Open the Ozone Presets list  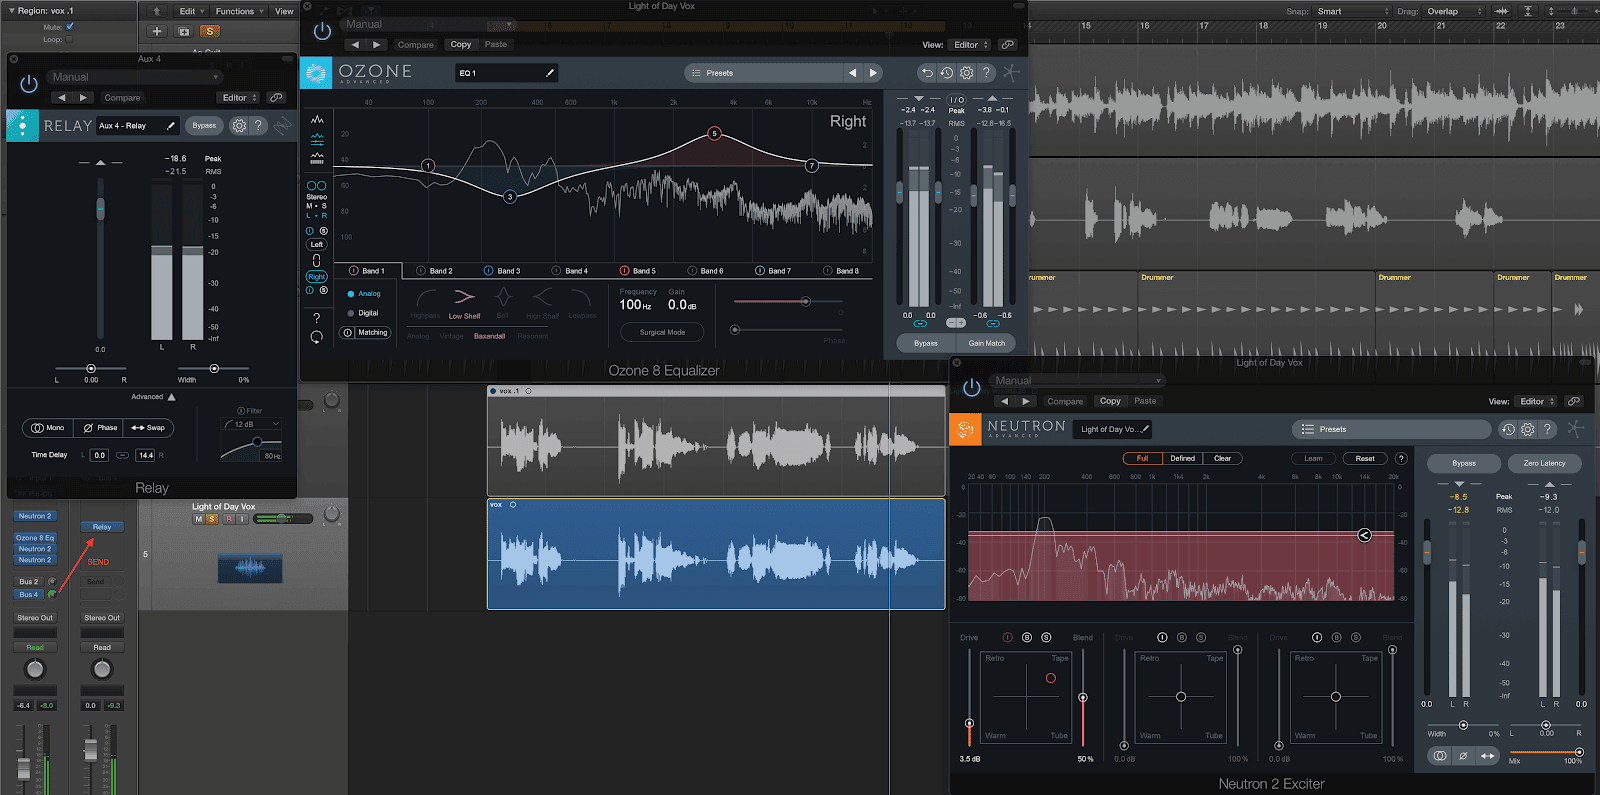(x=764, y=73)
